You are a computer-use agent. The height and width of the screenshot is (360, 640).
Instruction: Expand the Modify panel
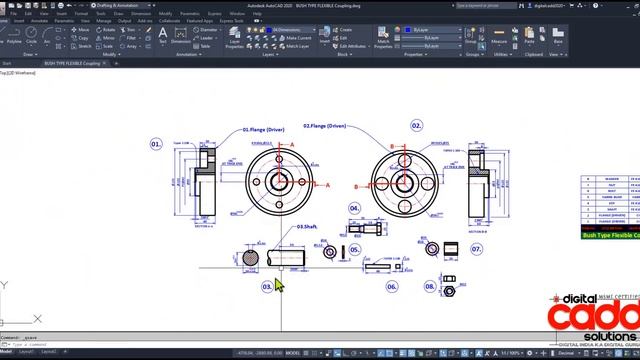click(111, 54)
